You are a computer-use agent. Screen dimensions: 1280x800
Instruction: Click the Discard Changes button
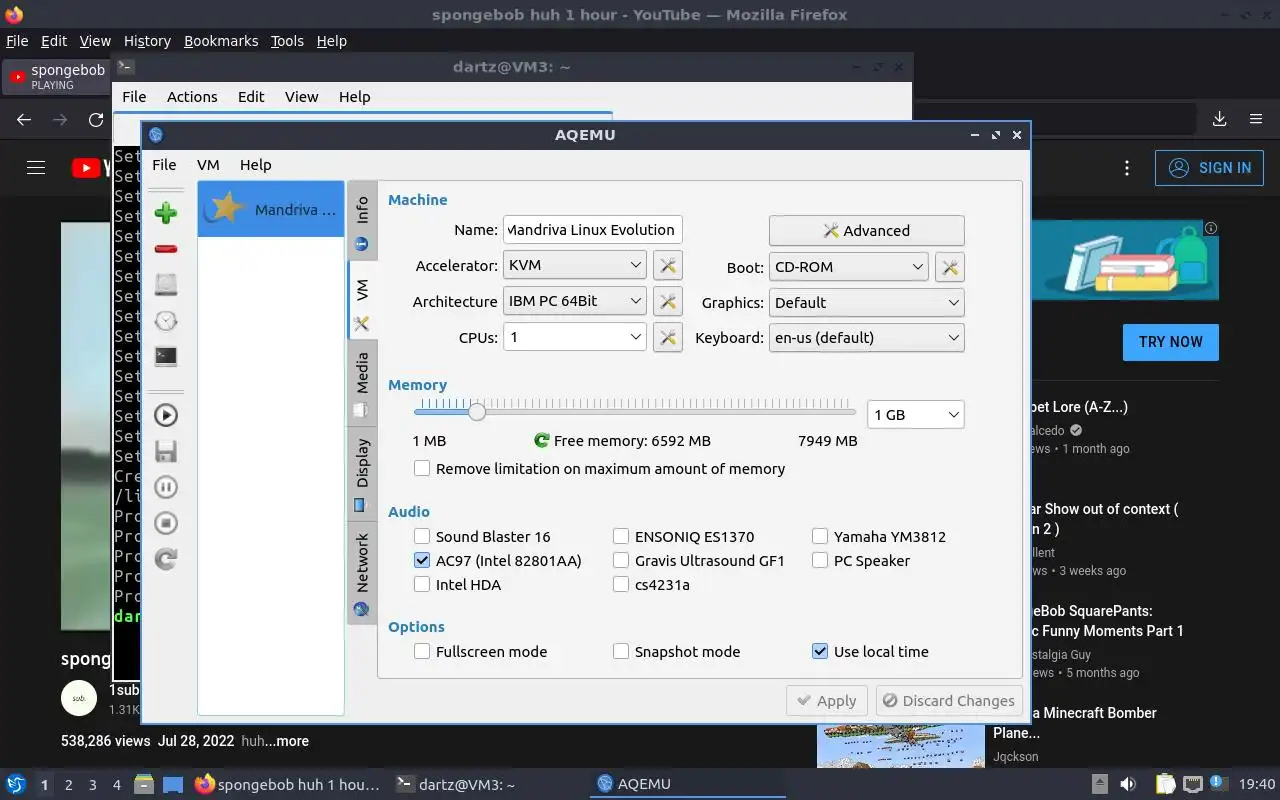point(949,701)
